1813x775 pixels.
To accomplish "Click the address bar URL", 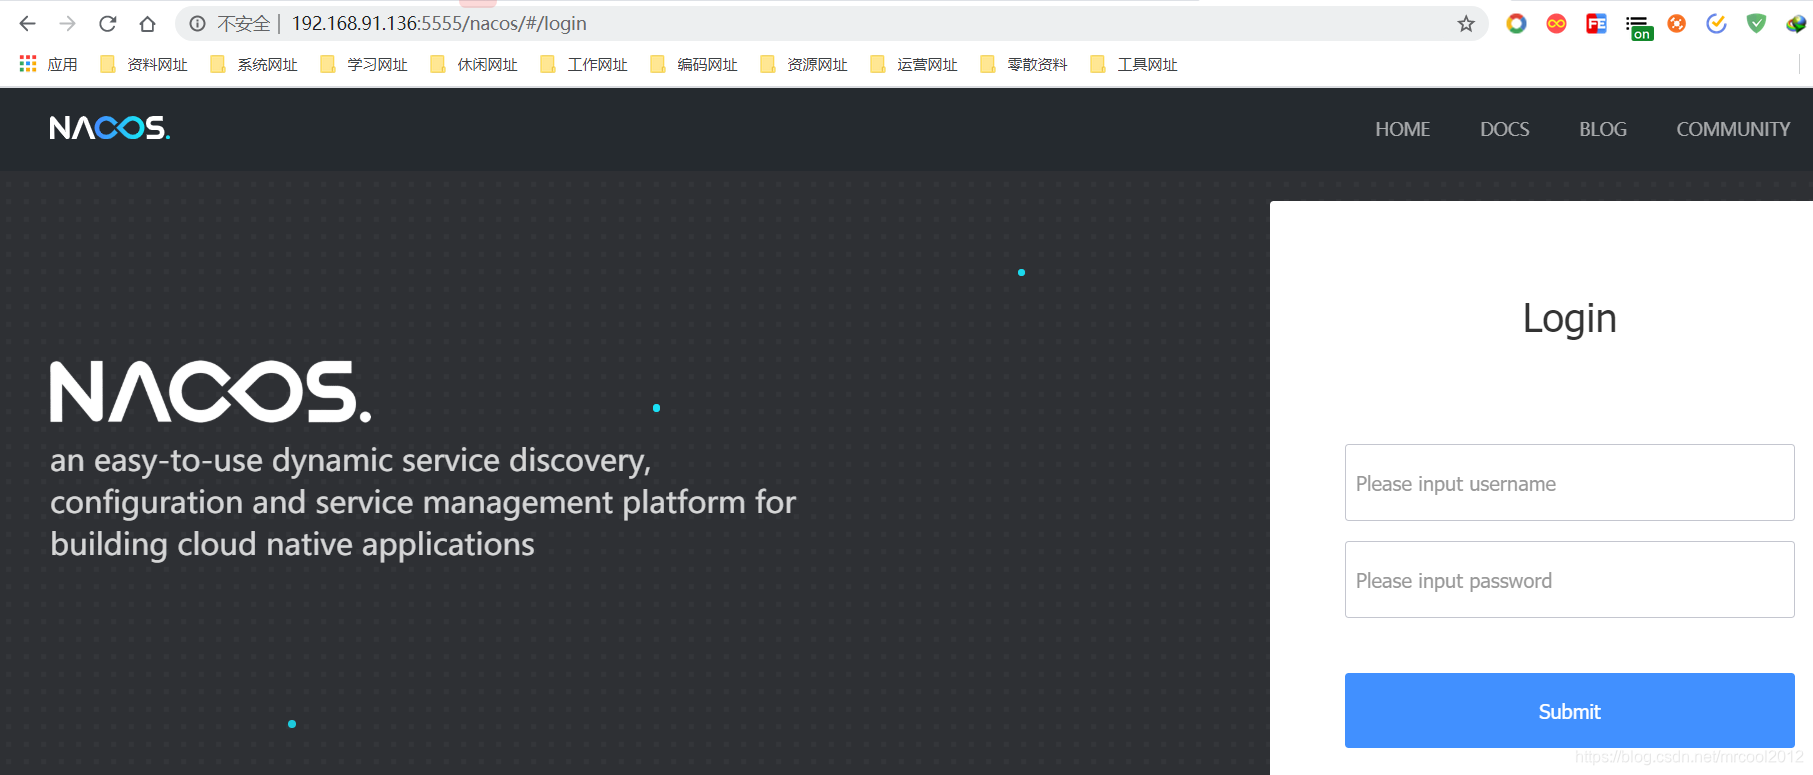I will 439,23.
